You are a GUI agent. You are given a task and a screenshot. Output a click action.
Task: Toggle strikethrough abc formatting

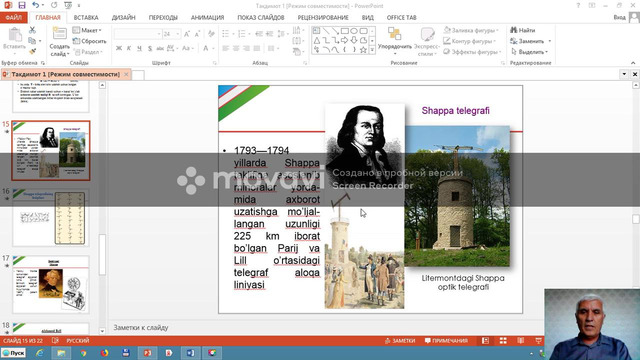coord(160,48)
